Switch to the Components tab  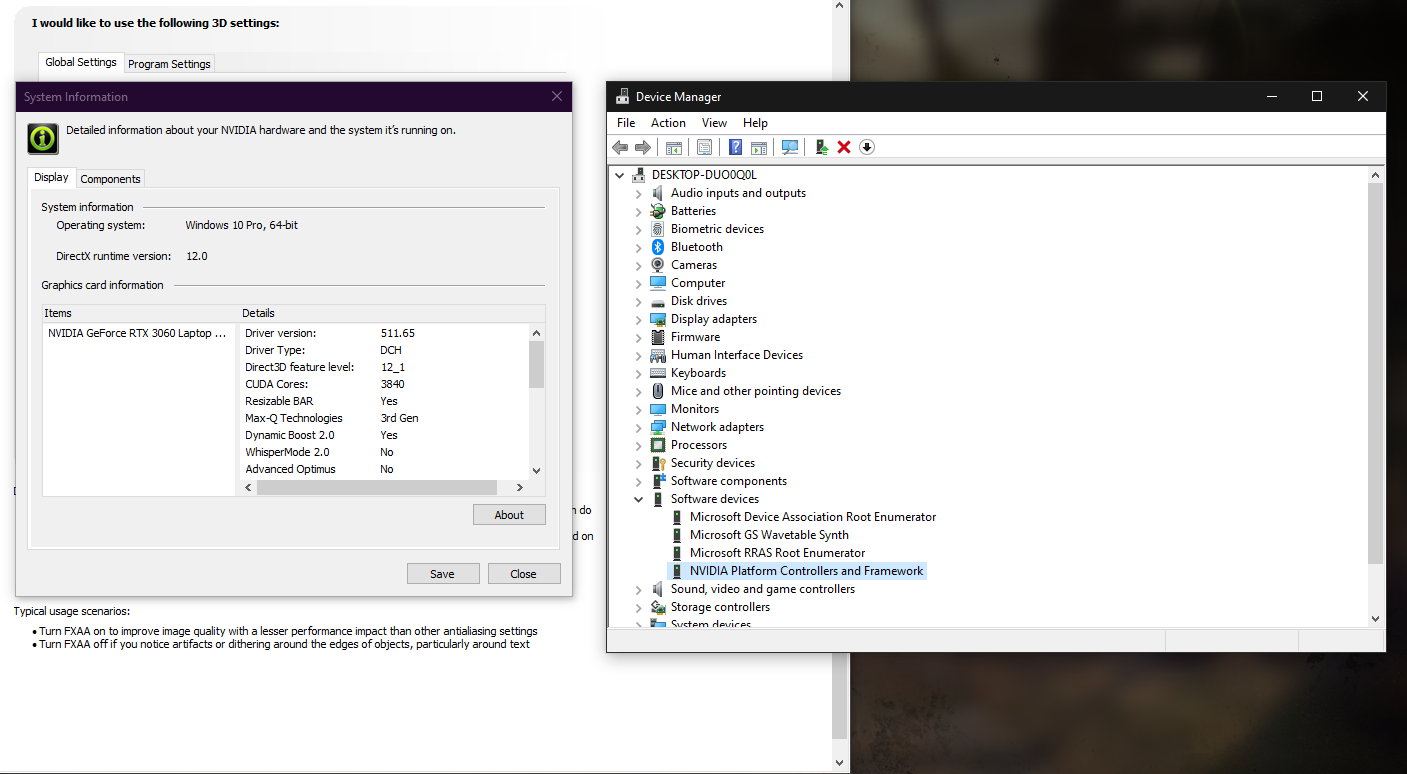[x=110, y=179]
